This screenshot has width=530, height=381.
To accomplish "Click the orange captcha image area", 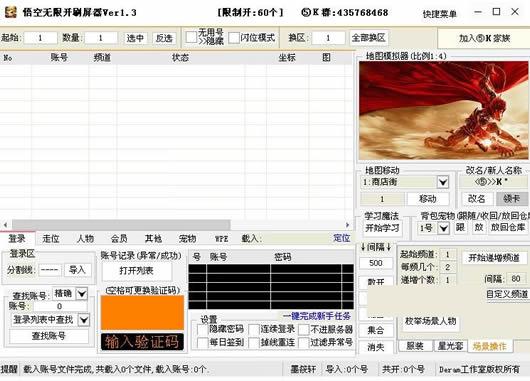I will (142, 313).
